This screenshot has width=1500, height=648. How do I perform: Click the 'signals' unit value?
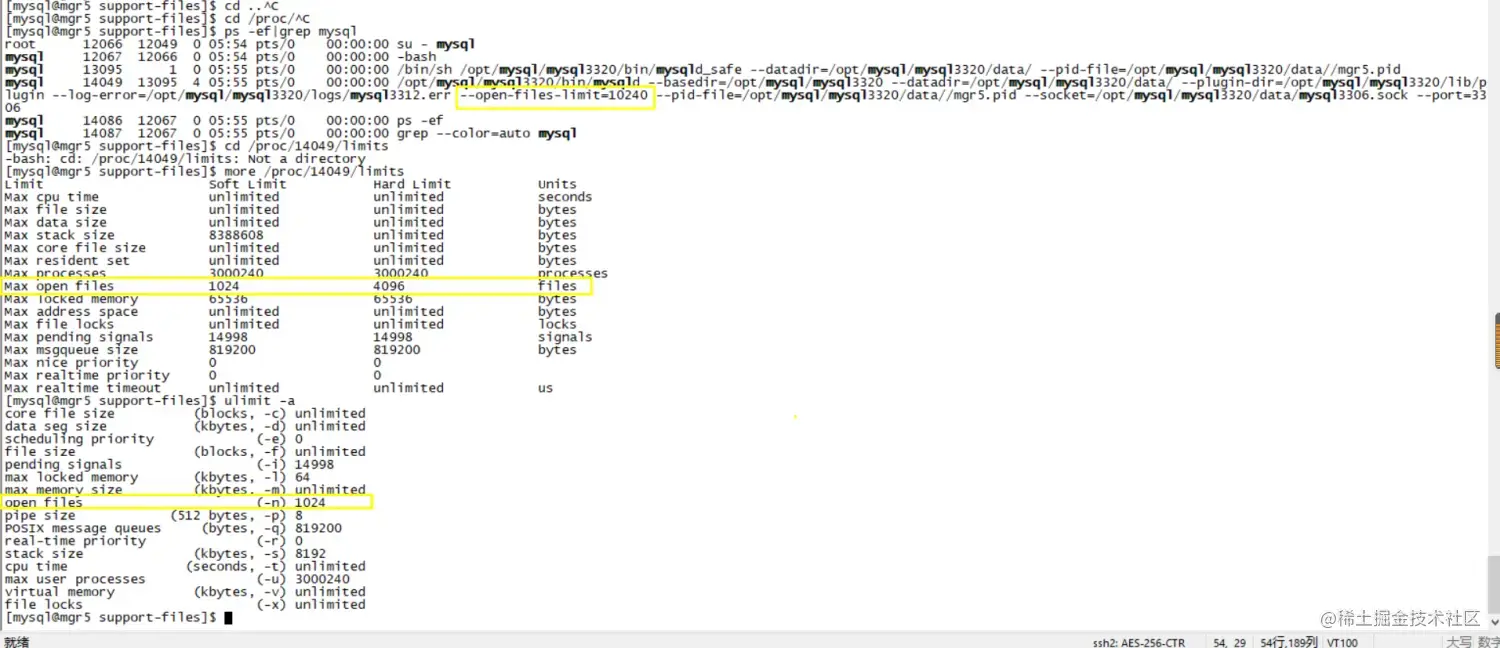click(565, 337)
